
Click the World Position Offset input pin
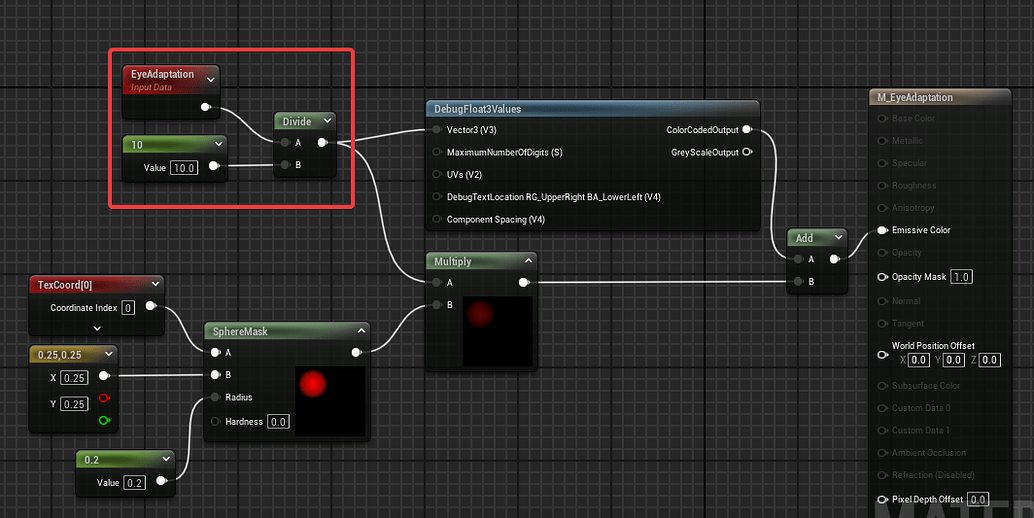(882, 355)
